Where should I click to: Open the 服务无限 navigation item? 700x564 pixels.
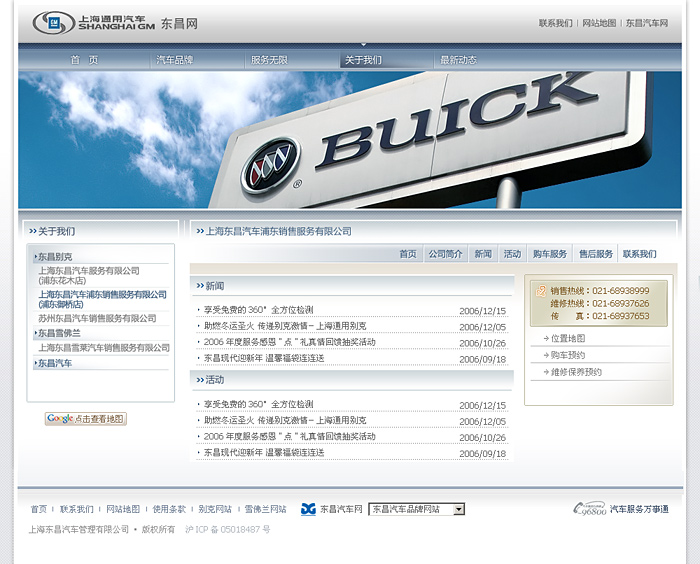coord(269,60)
